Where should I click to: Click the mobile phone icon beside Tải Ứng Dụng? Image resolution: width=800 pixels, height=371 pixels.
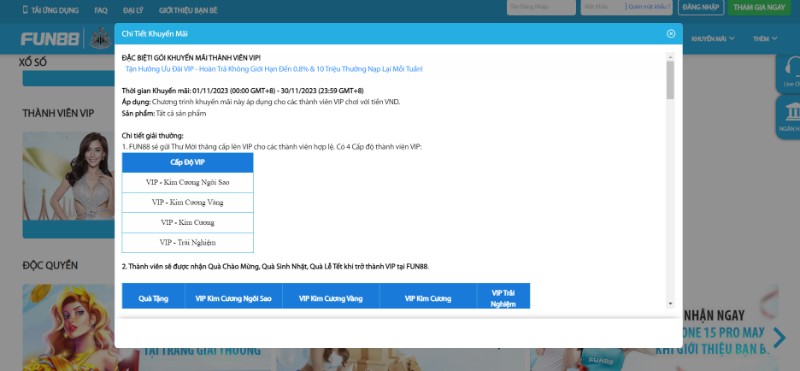tap(25, 10)
